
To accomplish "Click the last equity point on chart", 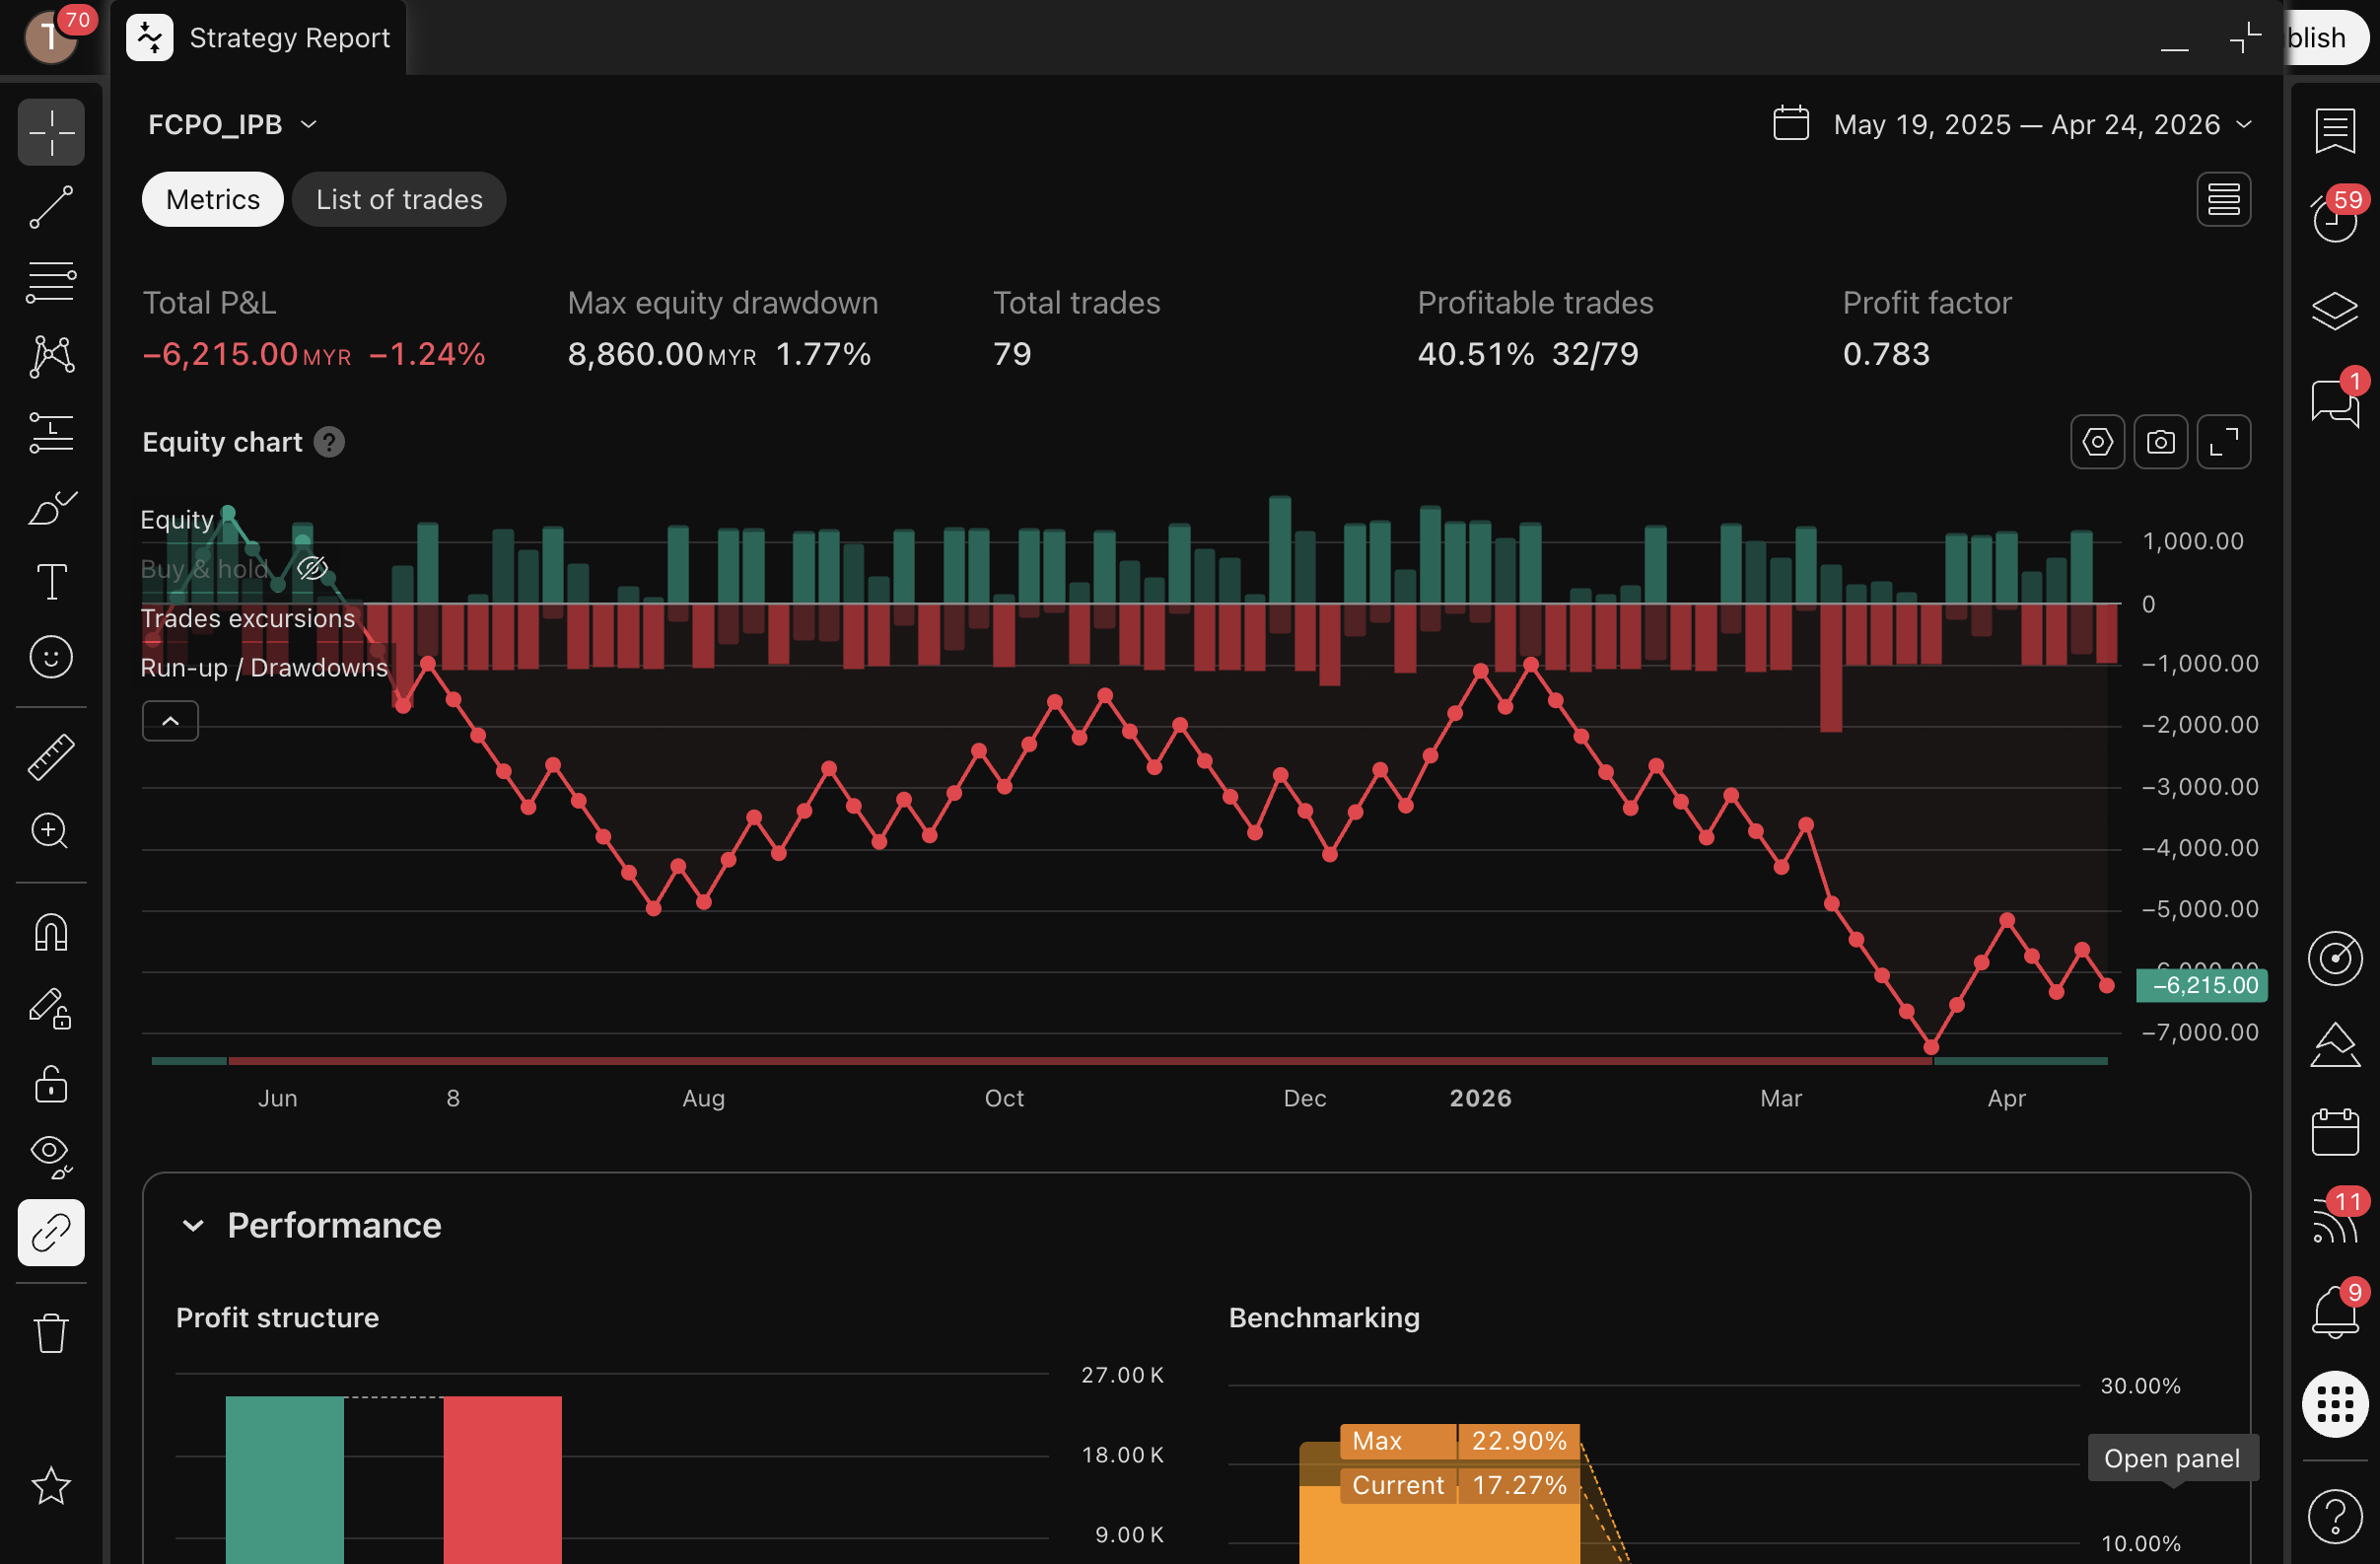I will 2106,986.
